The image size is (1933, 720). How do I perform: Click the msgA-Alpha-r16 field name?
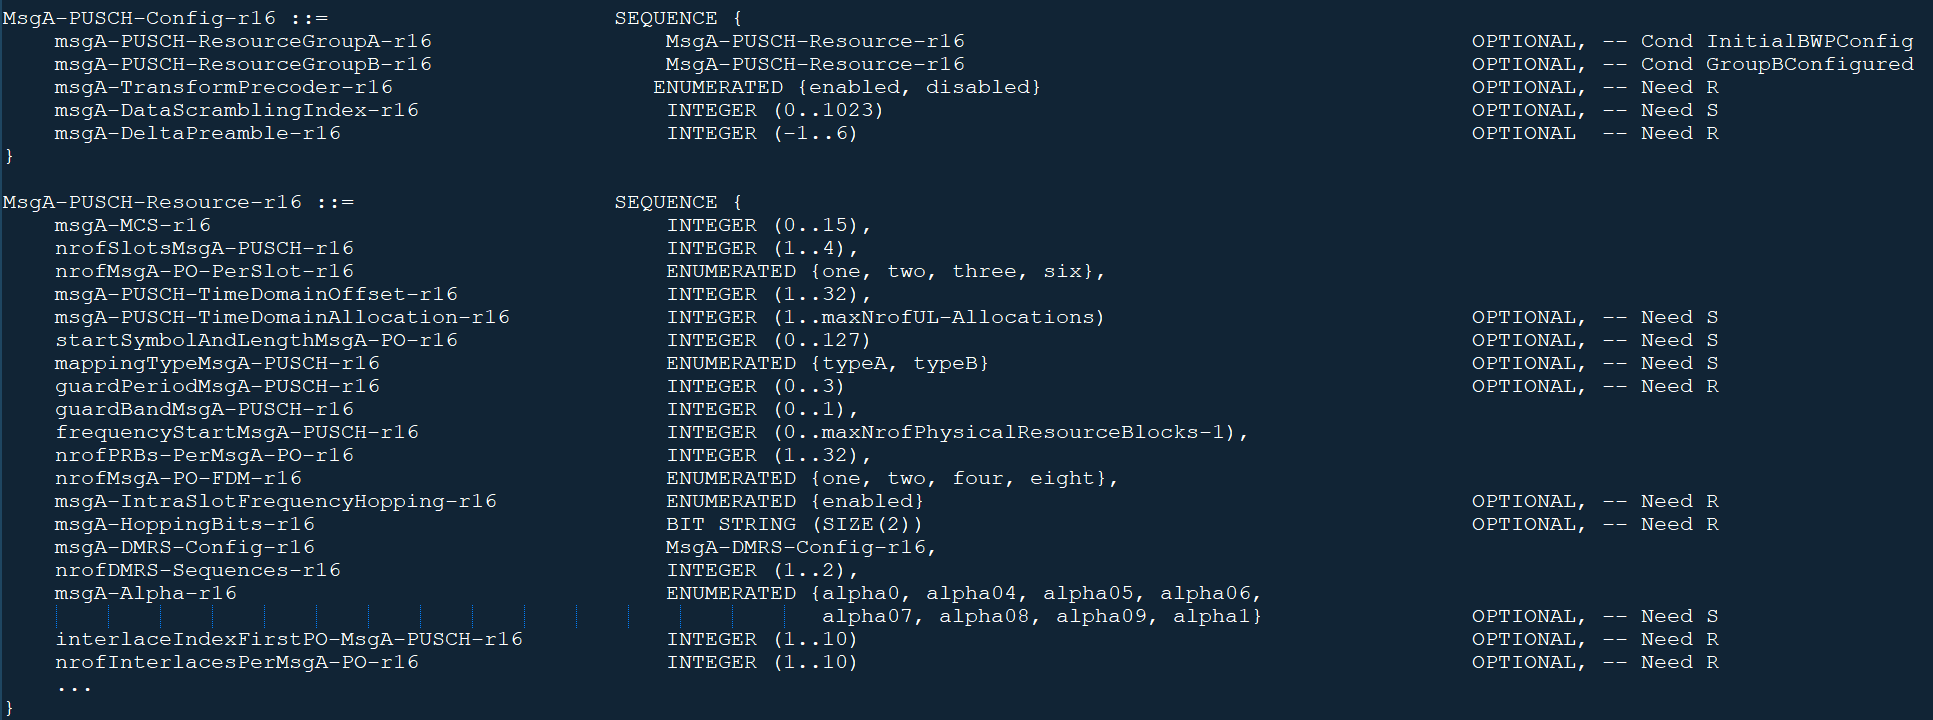(x=145, y=593)
